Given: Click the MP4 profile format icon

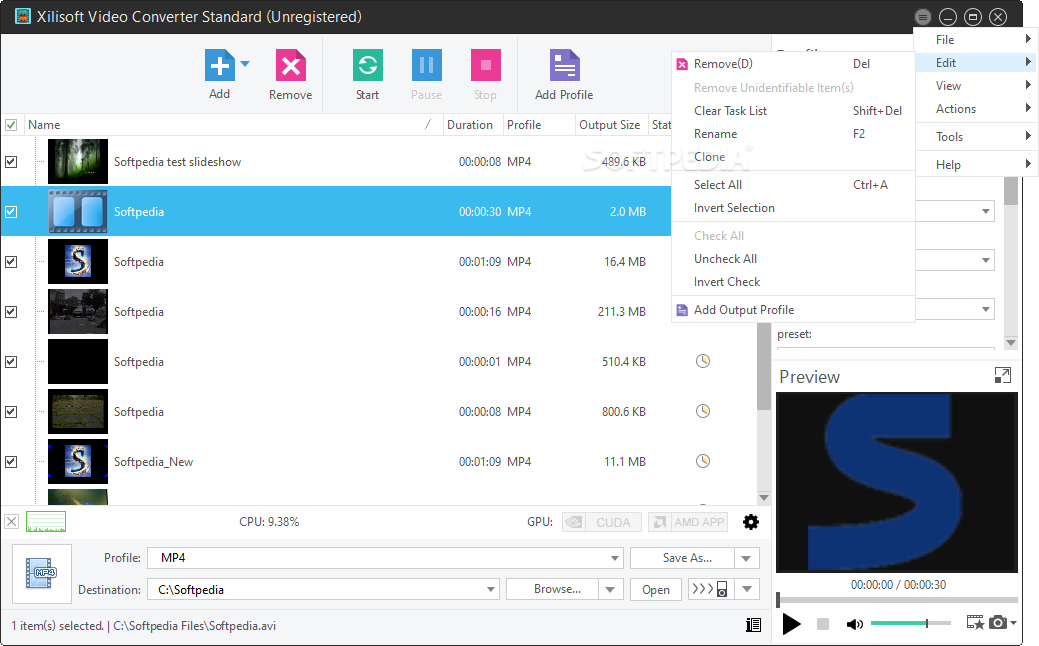Looking at the screenshot, I should click(42, 573).
